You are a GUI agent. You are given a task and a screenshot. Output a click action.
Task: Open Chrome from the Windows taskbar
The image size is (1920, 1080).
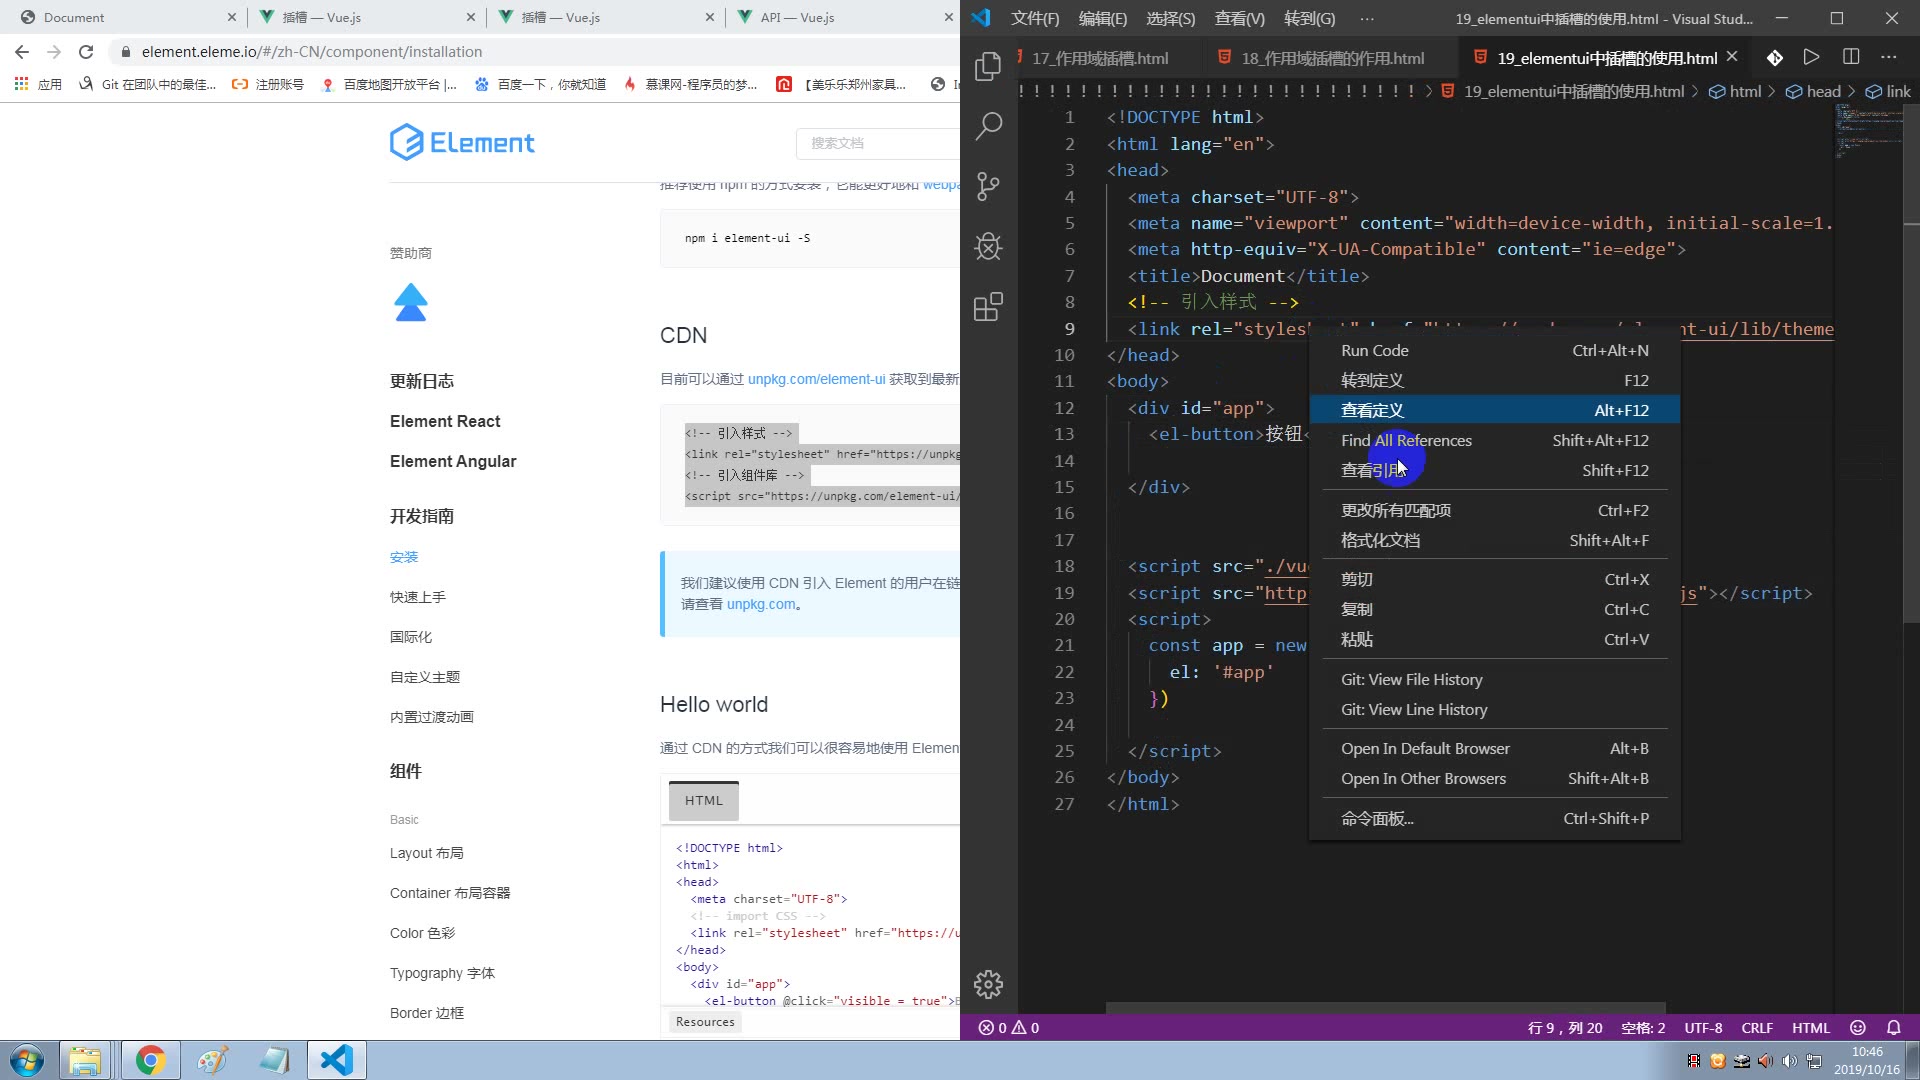[x=150, y=1060]
